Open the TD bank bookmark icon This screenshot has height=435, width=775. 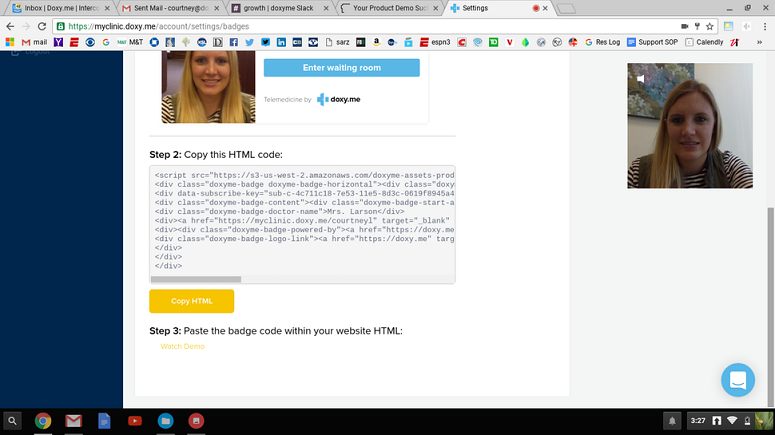[x=493, y=43]
